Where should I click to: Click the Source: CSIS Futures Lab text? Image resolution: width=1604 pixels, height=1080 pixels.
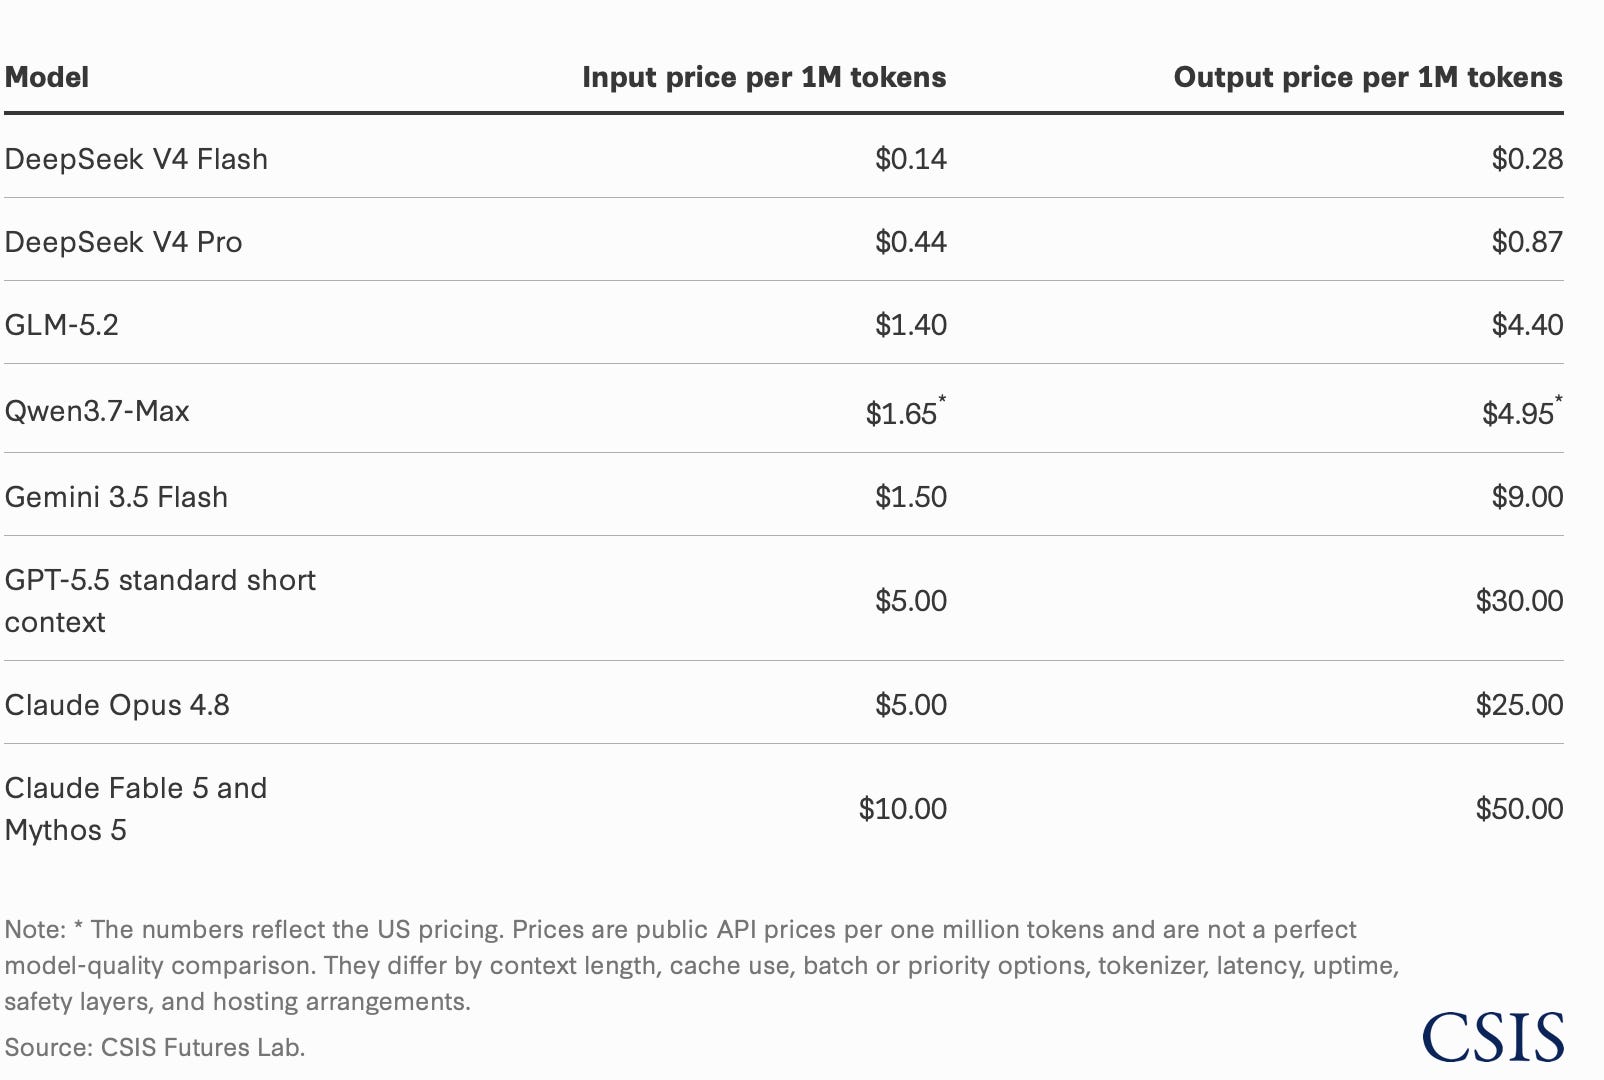(155, 1047)
